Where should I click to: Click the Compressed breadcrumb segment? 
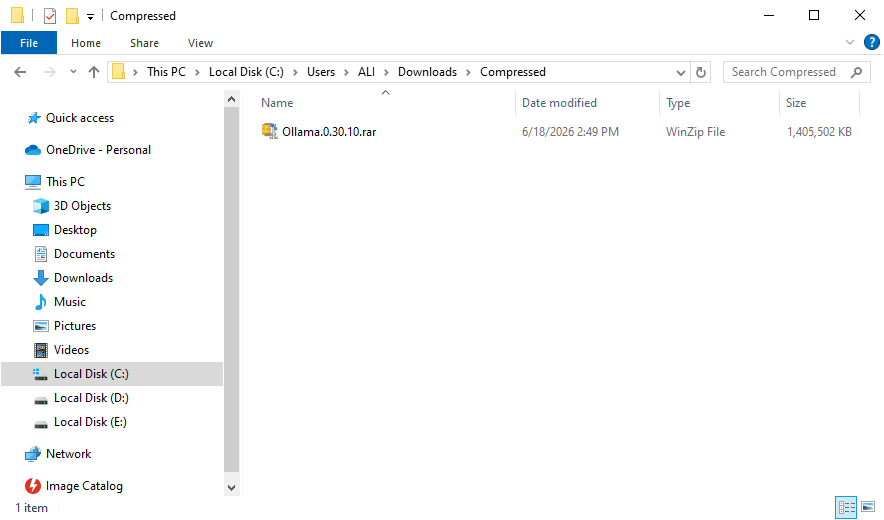[x=512, y=72]
